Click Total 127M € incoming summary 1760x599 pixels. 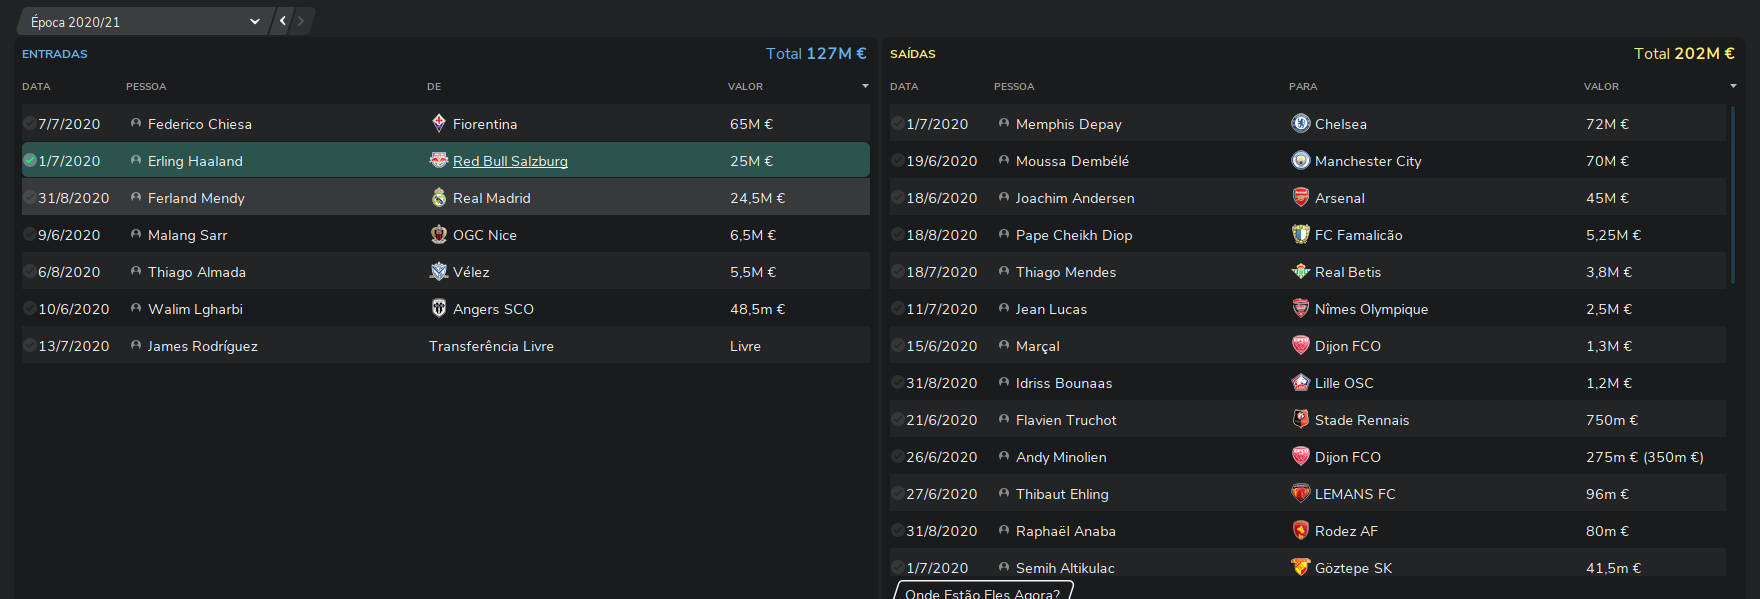coord(816,53)
